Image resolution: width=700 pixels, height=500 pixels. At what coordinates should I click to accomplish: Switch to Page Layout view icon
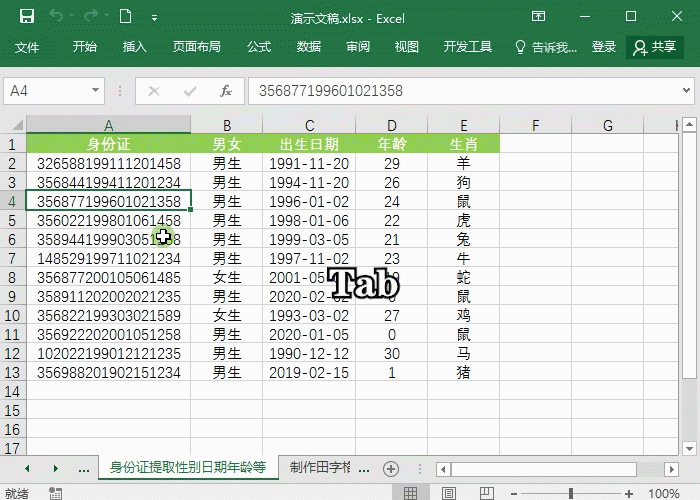coord(449,493)
